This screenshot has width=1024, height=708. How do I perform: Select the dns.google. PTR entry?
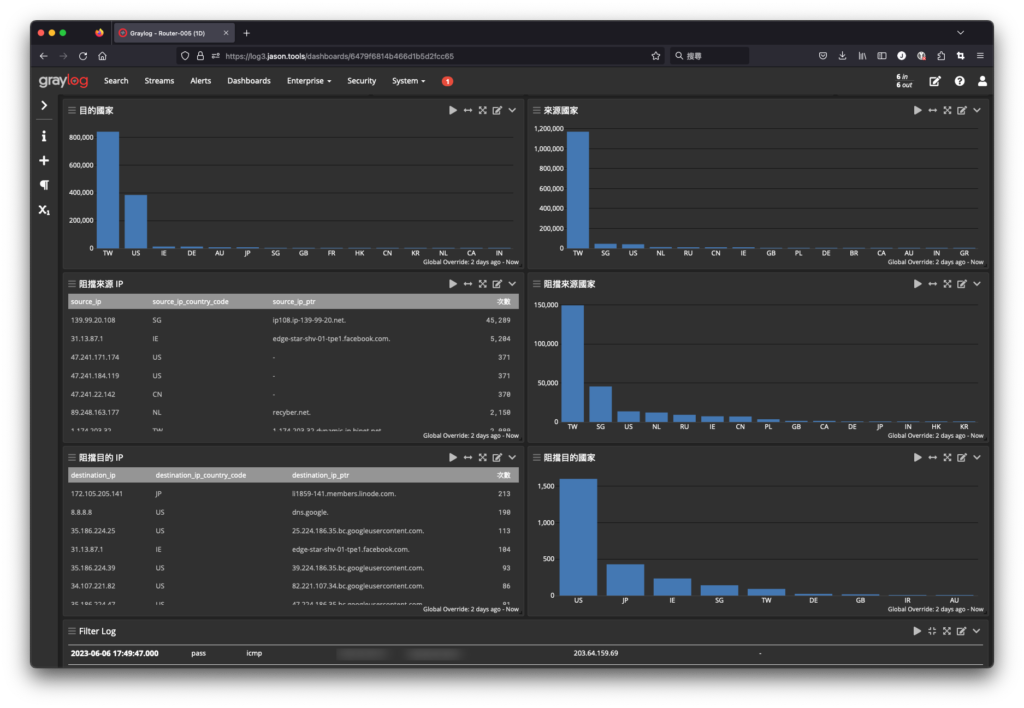coord(310,513)
